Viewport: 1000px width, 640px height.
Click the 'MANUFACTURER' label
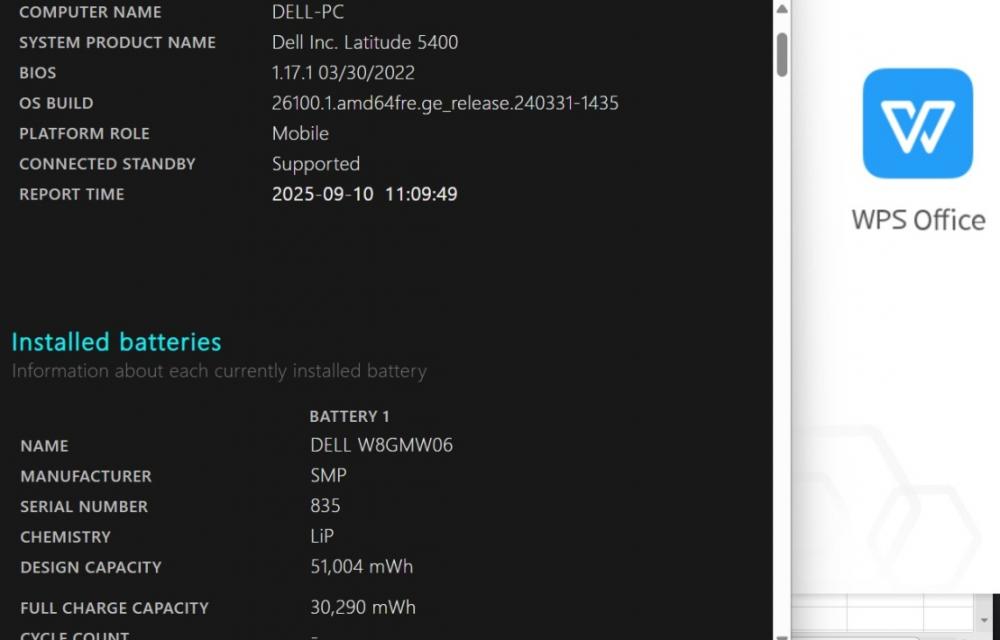click(x=85, y=476)
